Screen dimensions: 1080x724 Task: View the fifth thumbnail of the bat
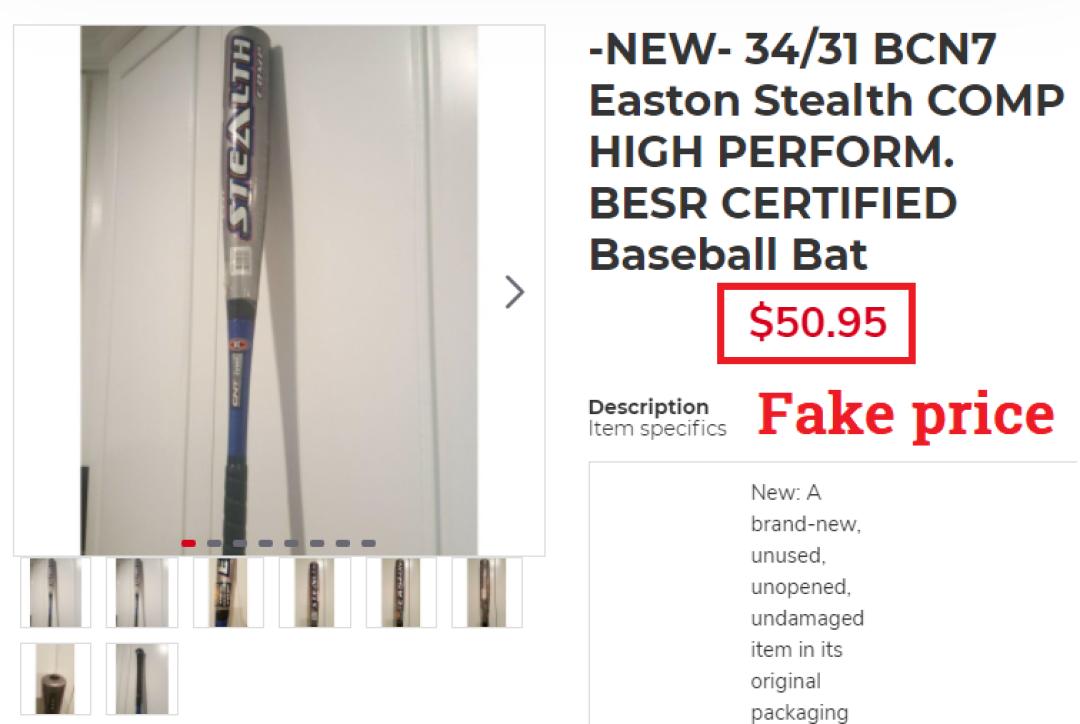(401, 592)
